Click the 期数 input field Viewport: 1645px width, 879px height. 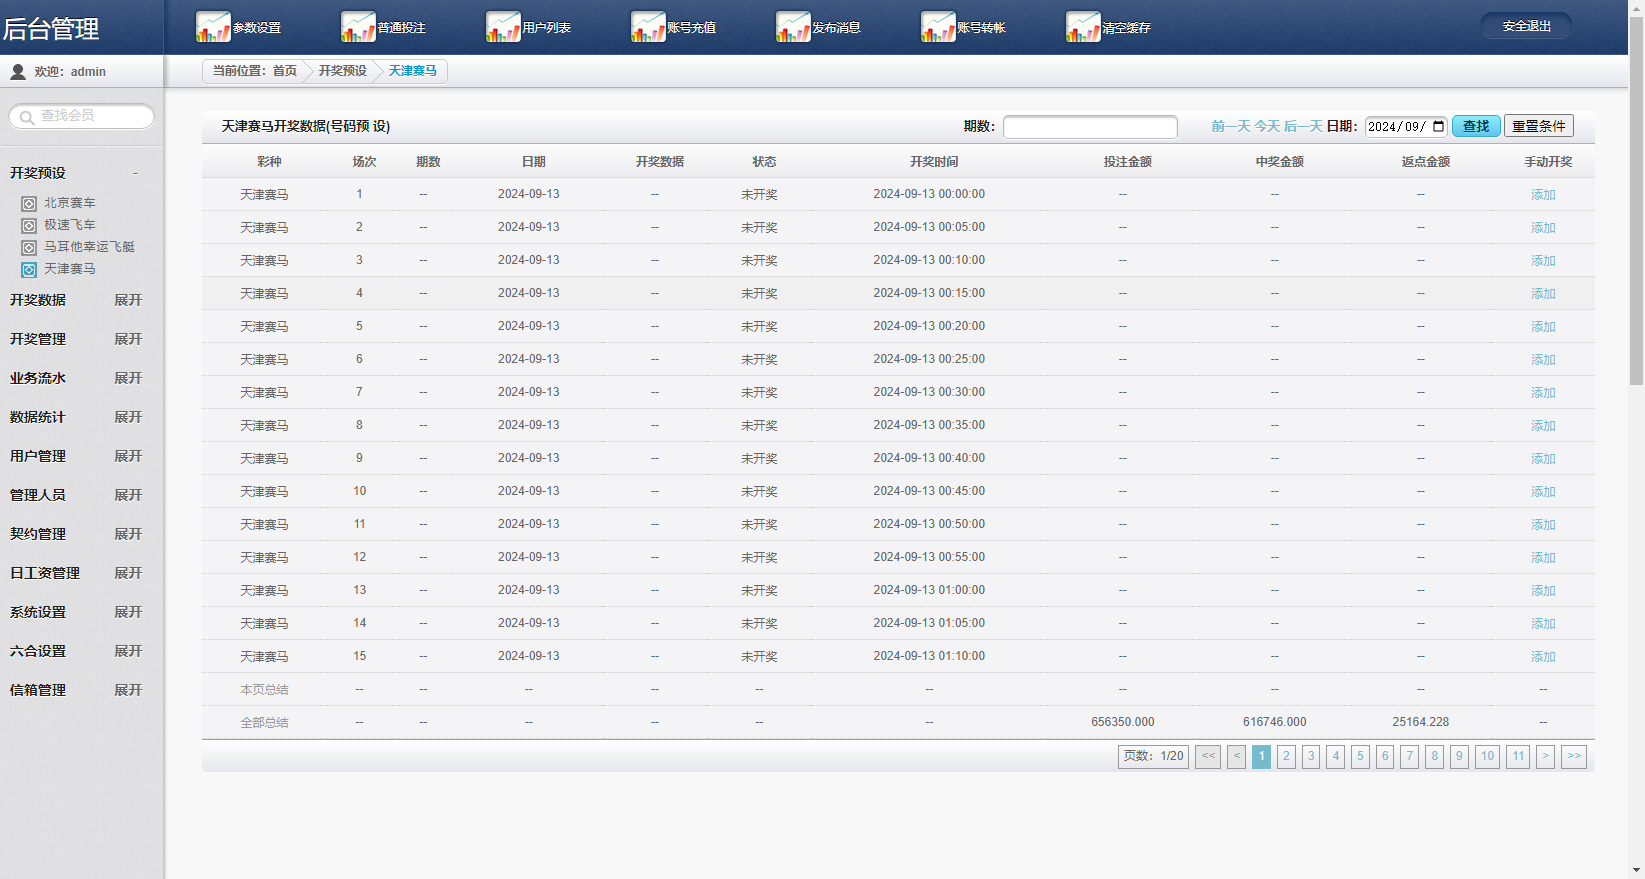pos(1089,127)
